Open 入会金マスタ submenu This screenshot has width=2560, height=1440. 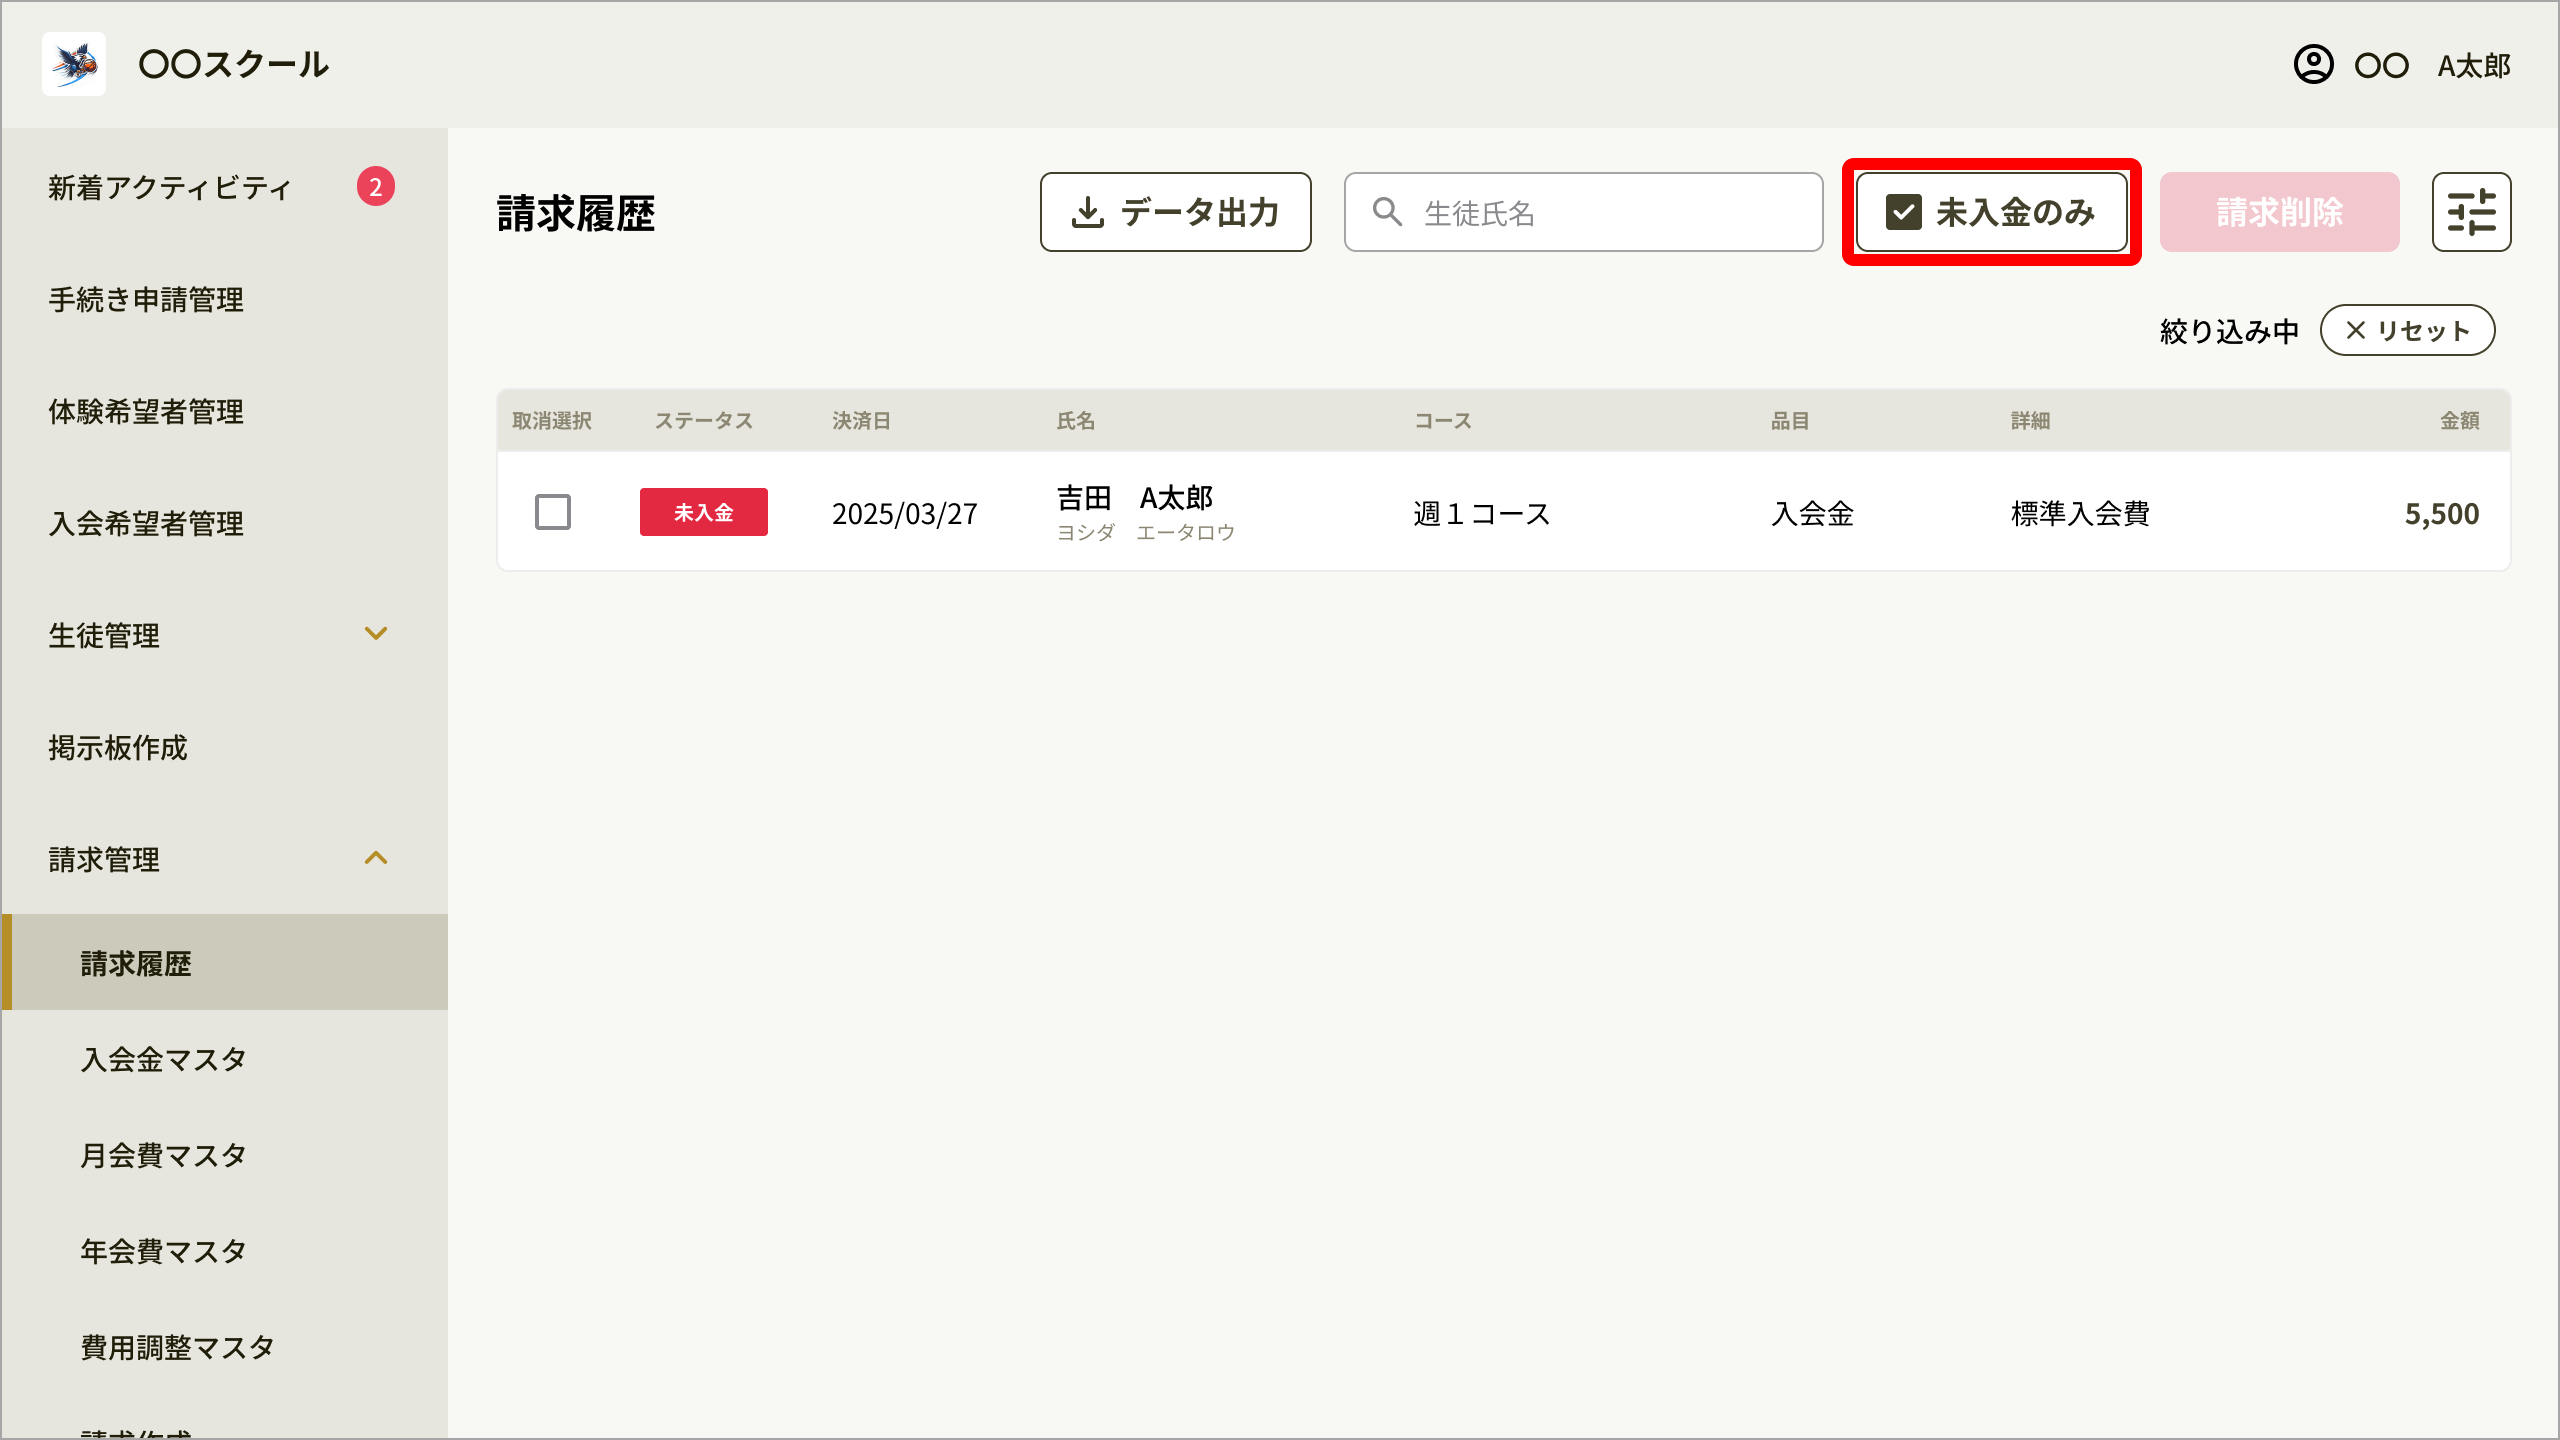coord(164,1059)
